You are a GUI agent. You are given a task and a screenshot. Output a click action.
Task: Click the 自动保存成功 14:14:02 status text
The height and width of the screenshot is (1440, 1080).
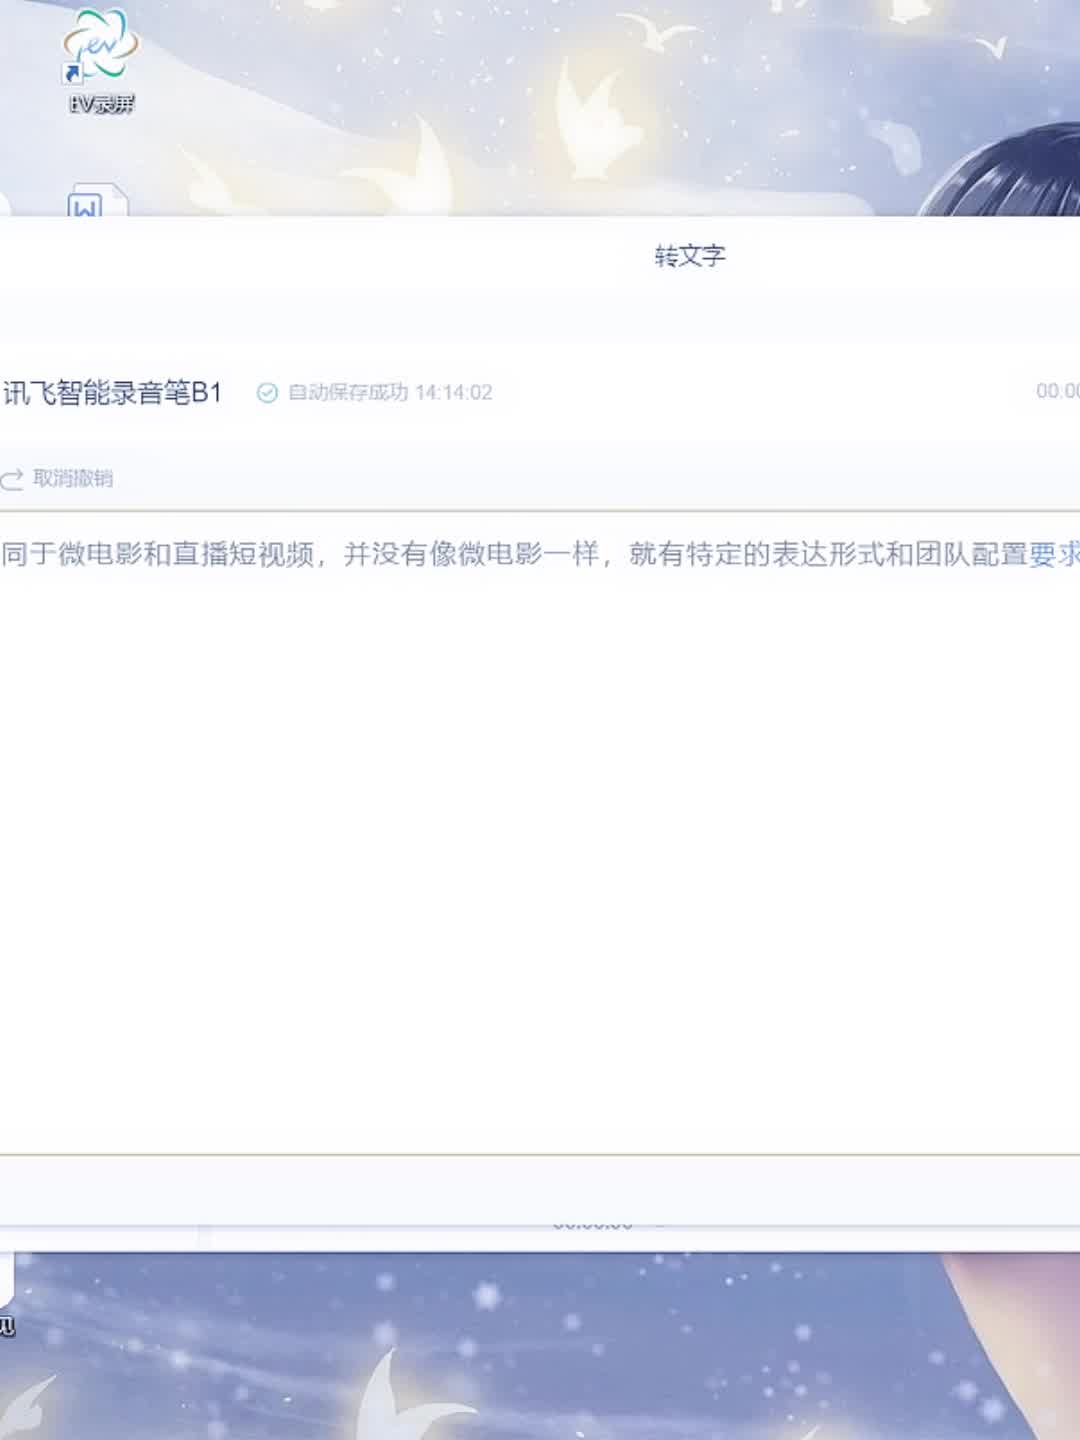click(x=390, y=393)
